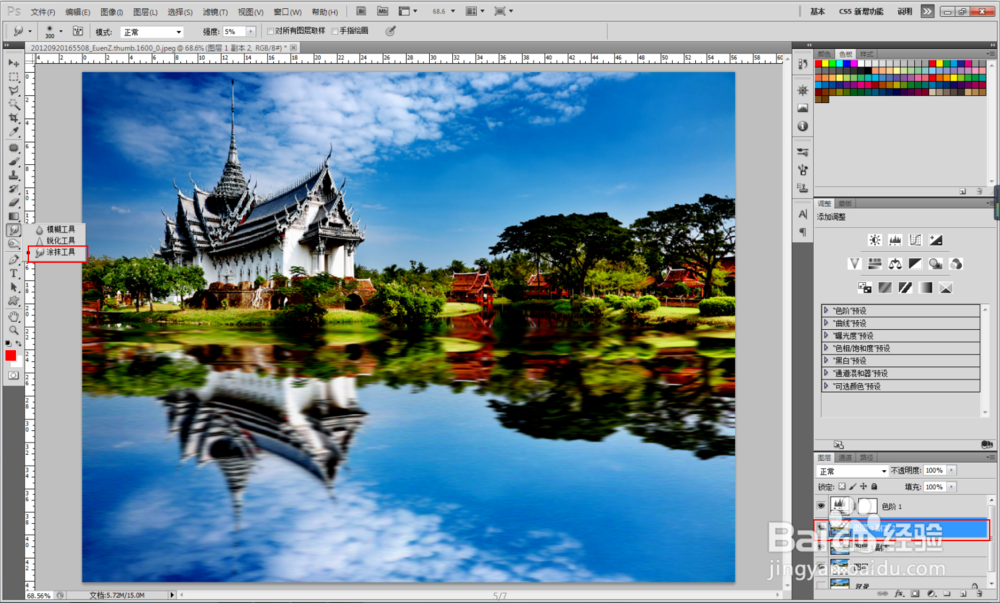
Task: Toggle tablet pressure for strength
Action: tap(390, 31)
